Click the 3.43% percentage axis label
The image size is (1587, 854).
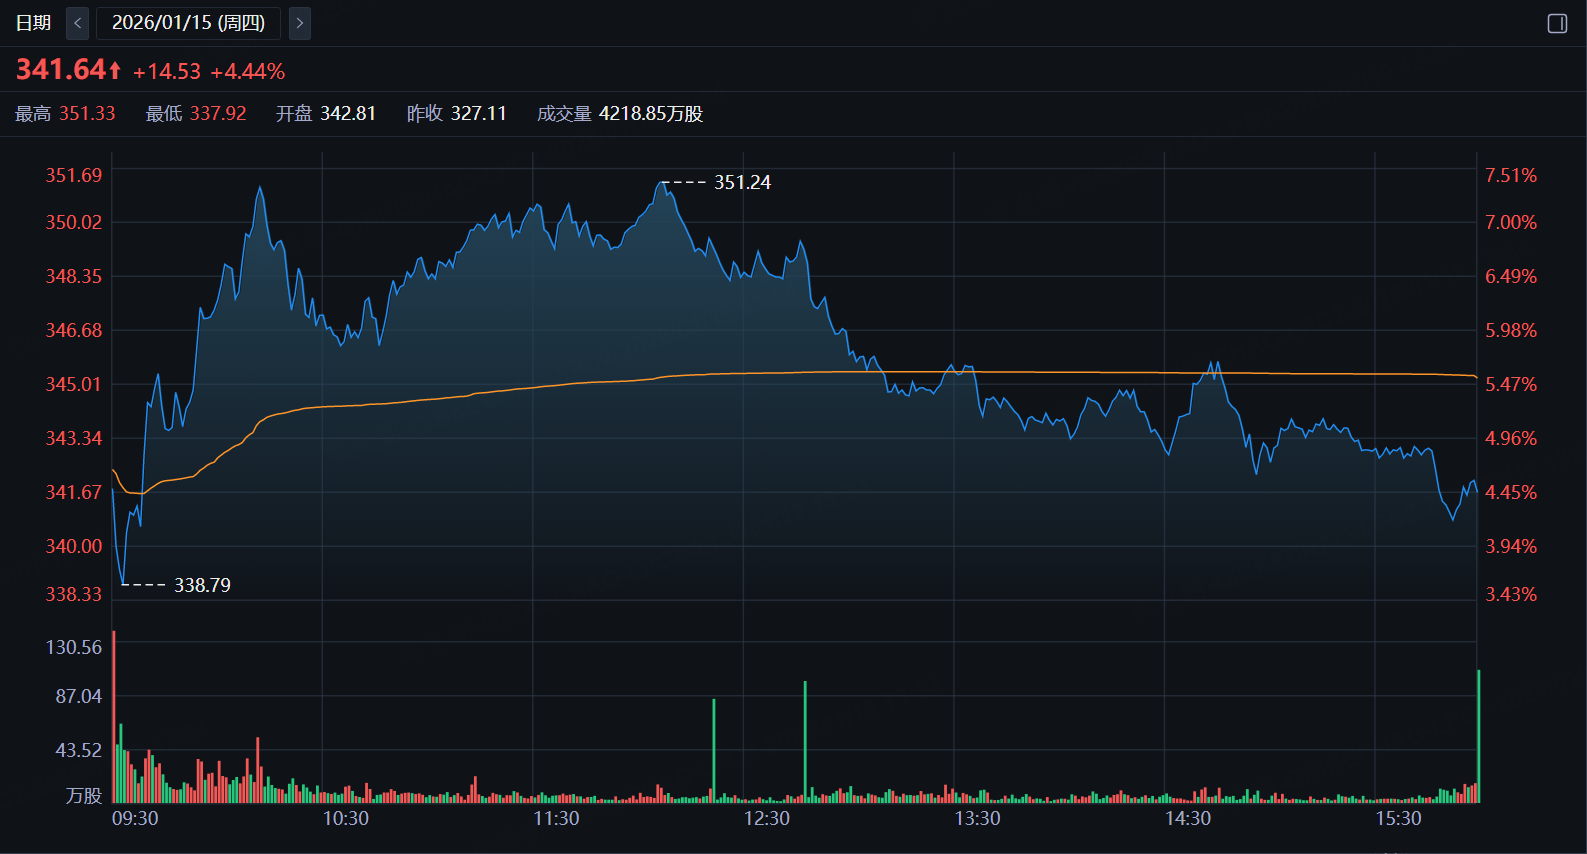(x=1511, y=594)
